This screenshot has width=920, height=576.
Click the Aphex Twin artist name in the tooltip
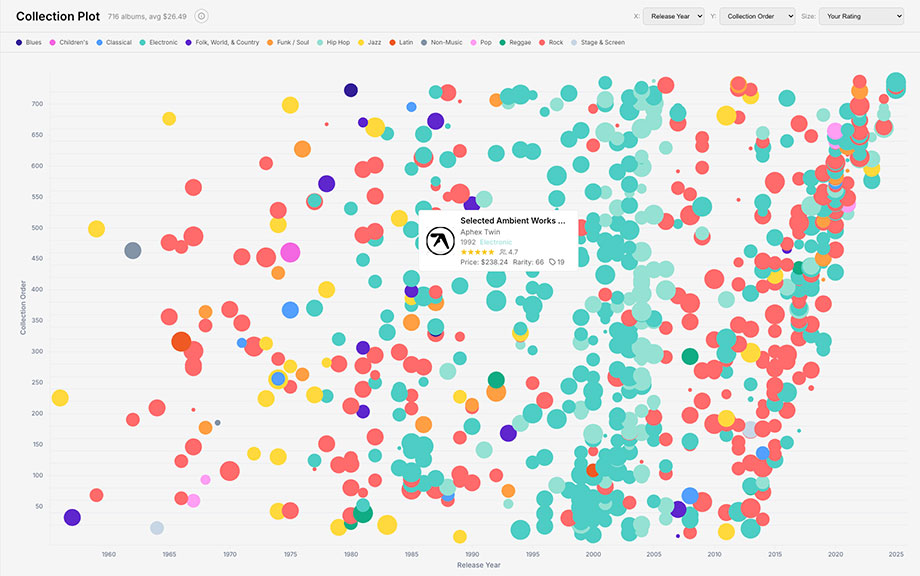point(481,232)
